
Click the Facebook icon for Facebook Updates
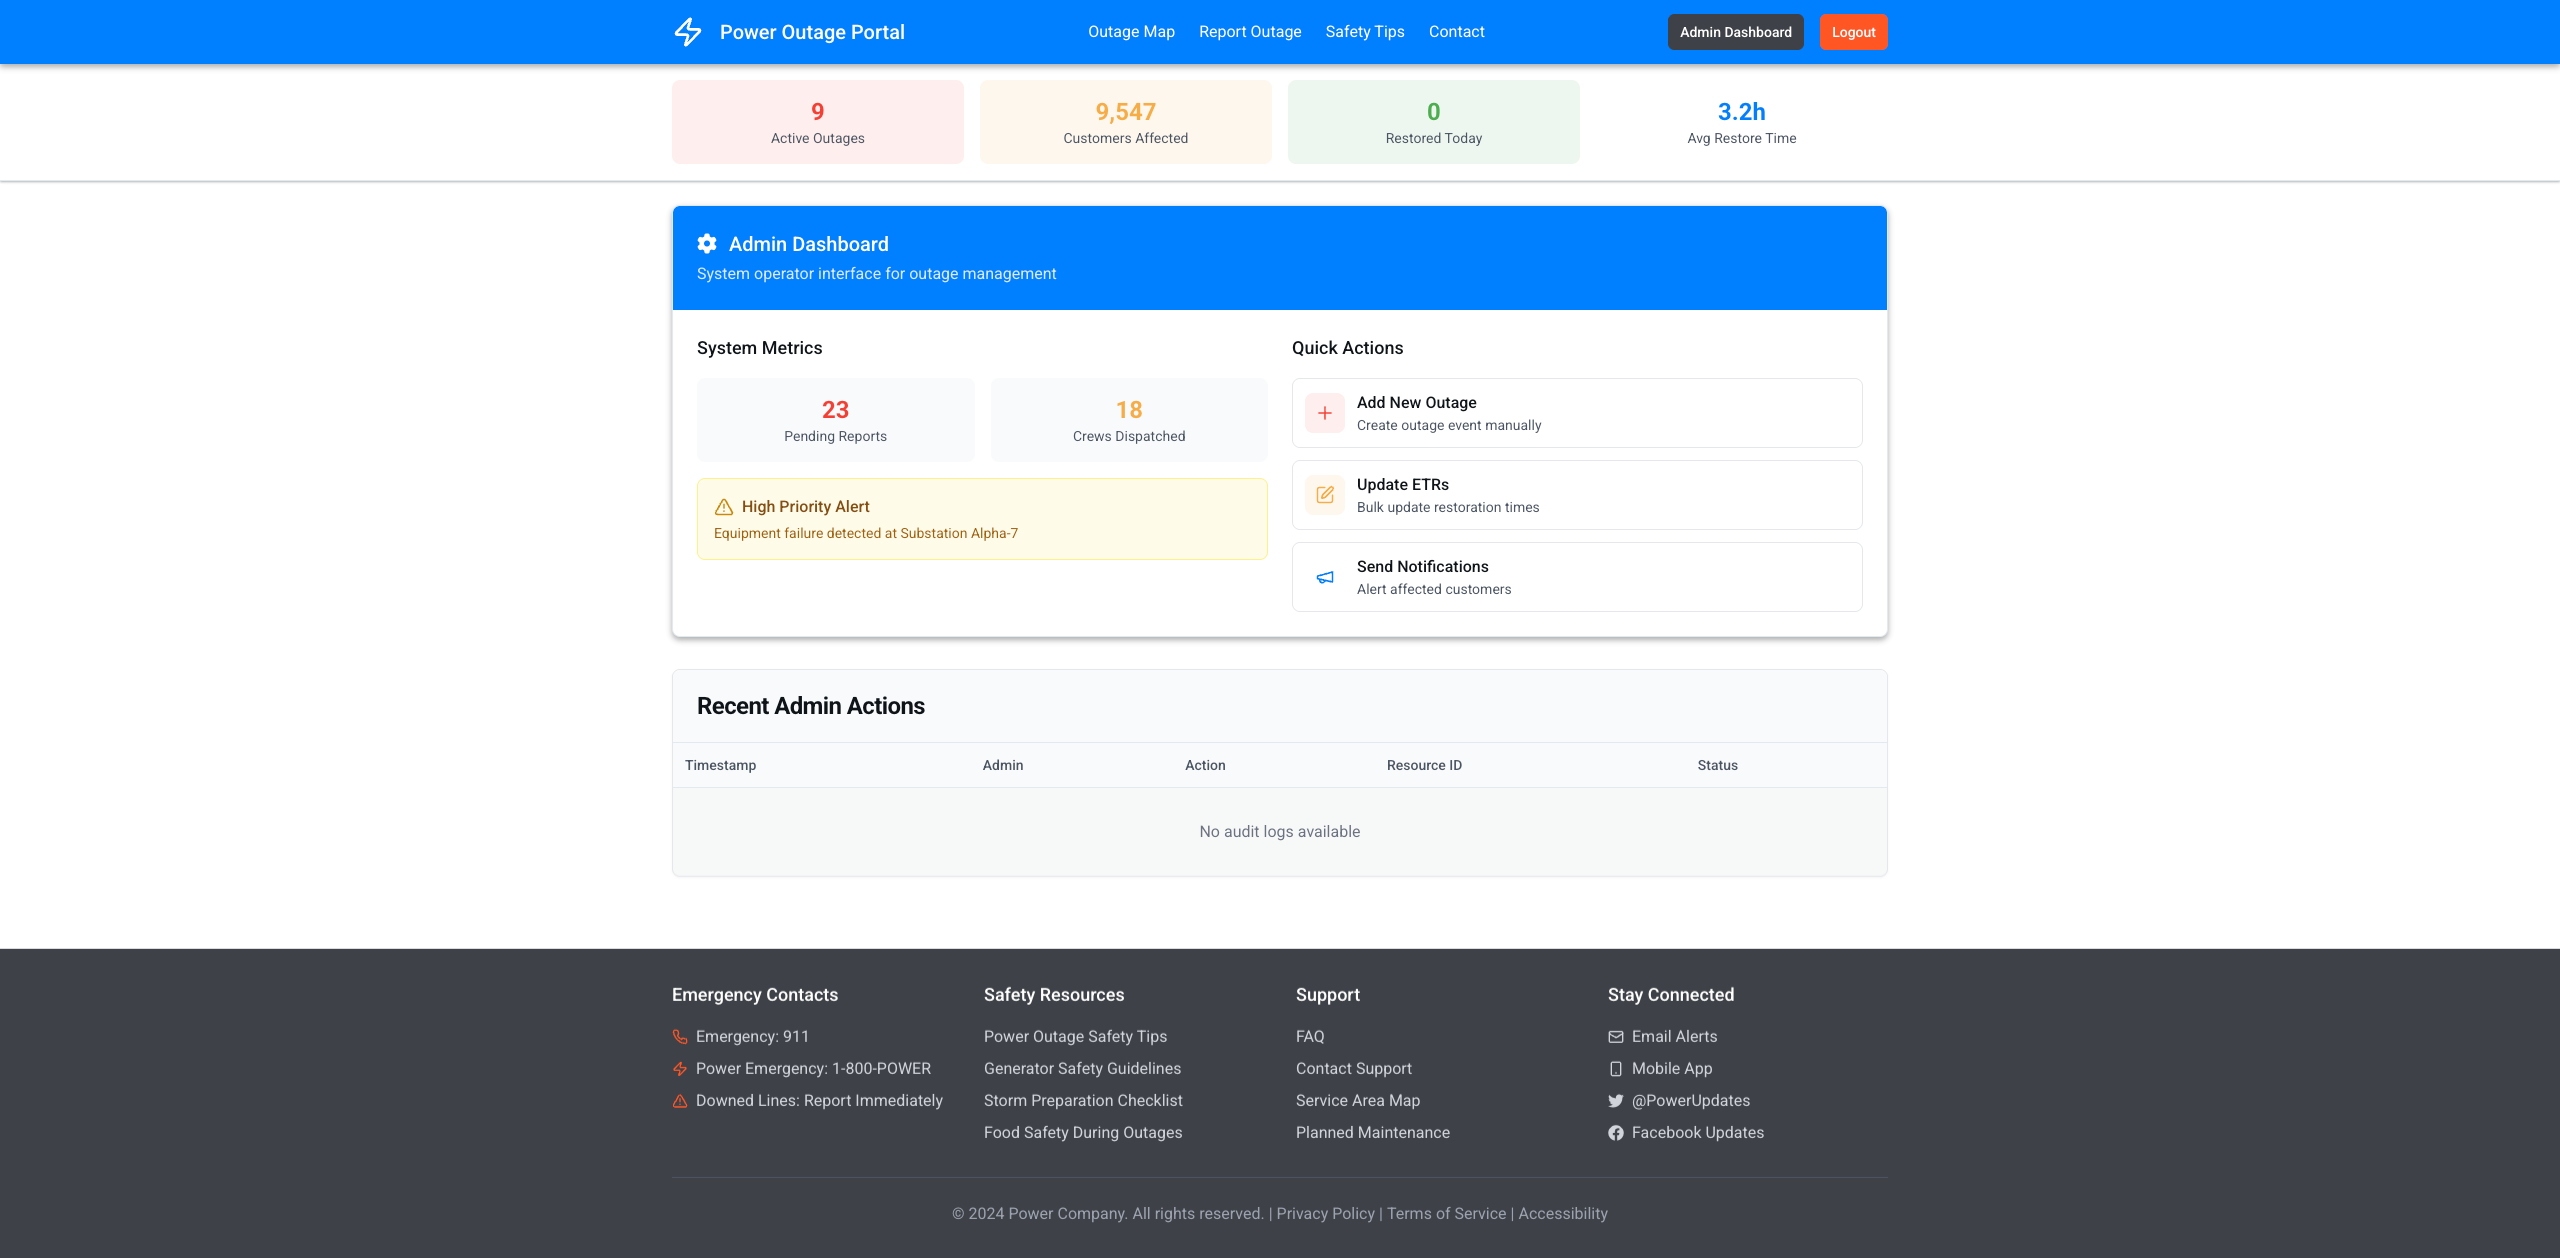1616,1132
